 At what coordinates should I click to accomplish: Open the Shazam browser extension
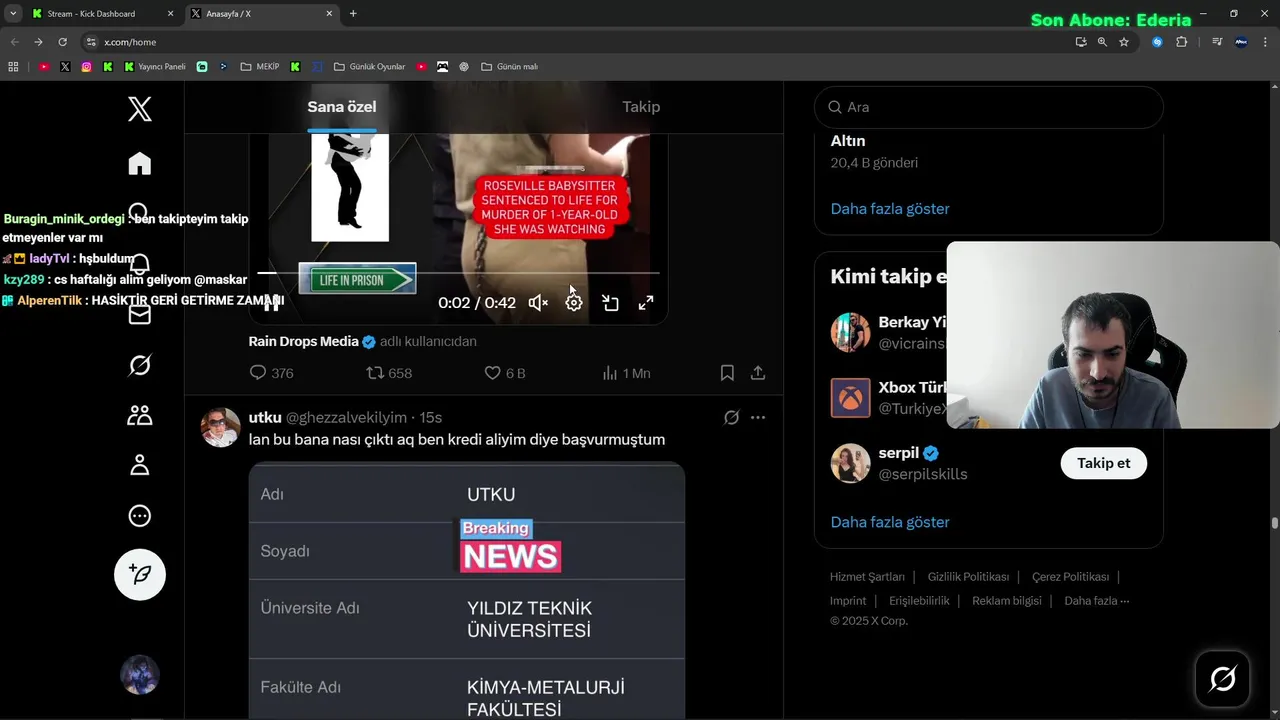pos(1157,42)
